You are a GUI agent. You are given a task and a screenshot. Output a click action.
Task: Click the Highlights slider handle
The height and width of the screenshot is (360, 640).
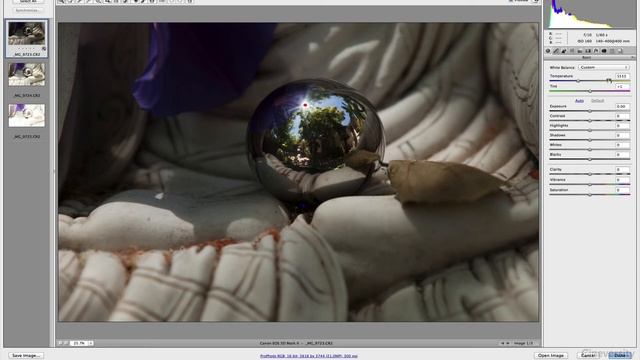click(590, 130)
